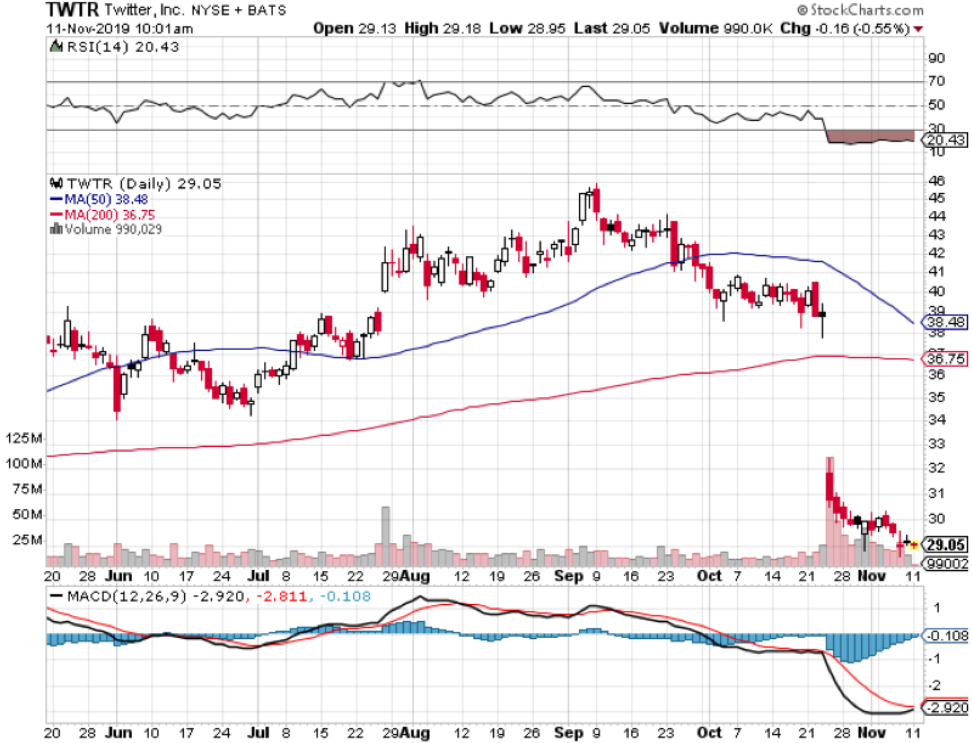This screenshot has width=972, height=743.
Task: Click the Last 29.05 value
Action: click(612, 29)
